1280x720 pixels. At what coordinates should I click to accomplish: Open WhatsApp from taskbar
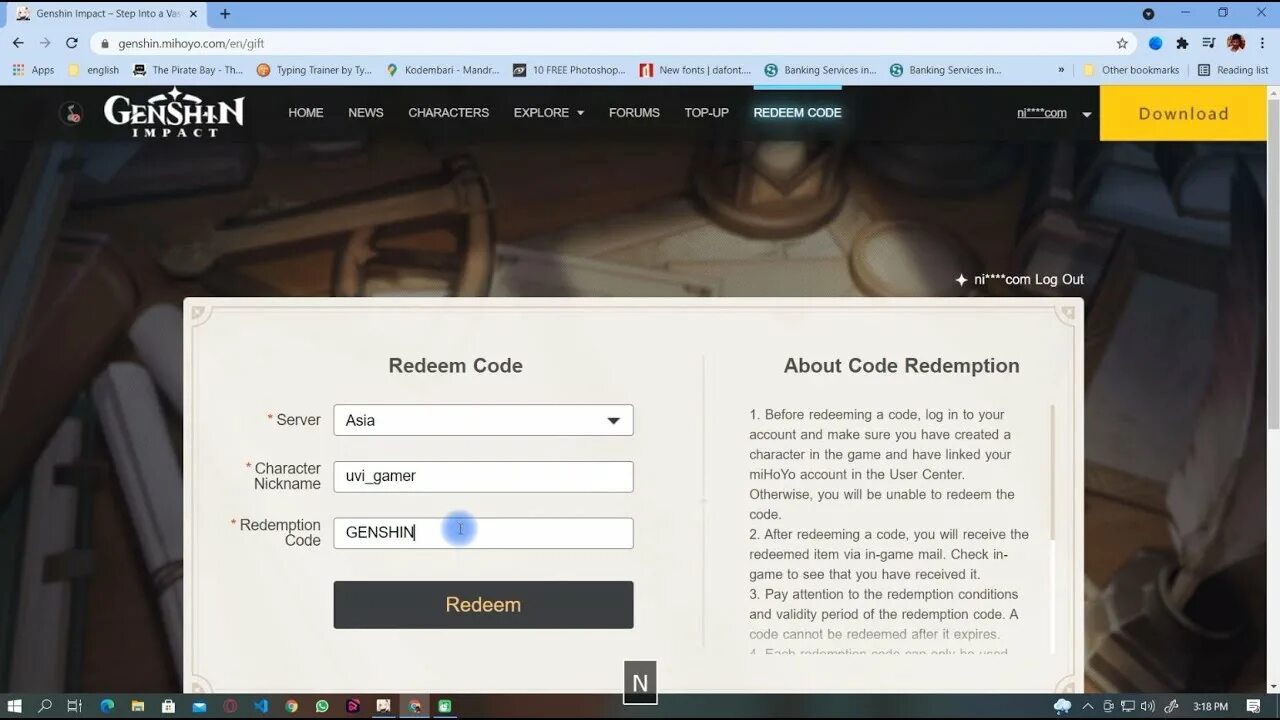(322, 706)
